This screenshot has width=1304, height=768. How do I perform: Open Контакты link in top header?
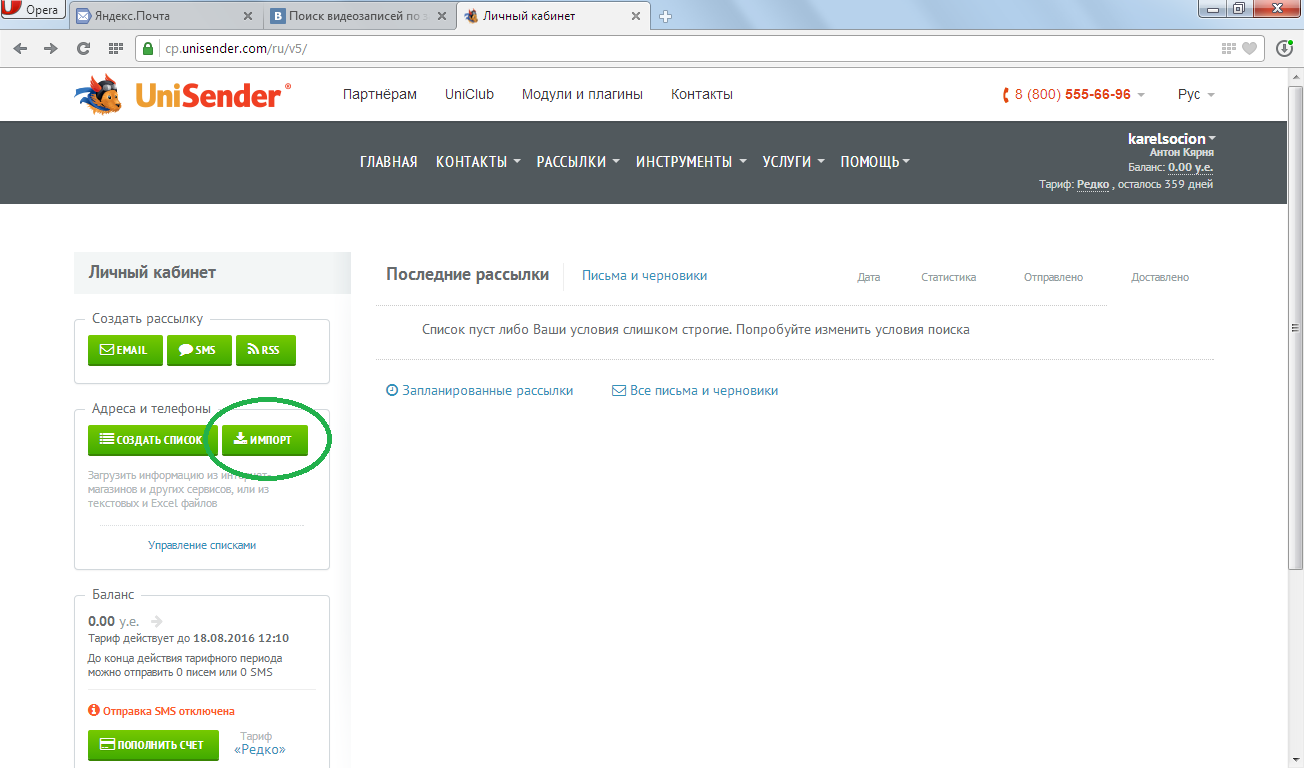click(702, 94)
